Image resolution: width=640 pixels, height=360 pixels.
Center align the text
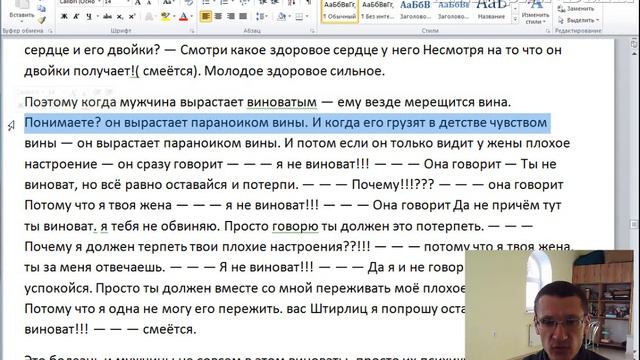218,17
